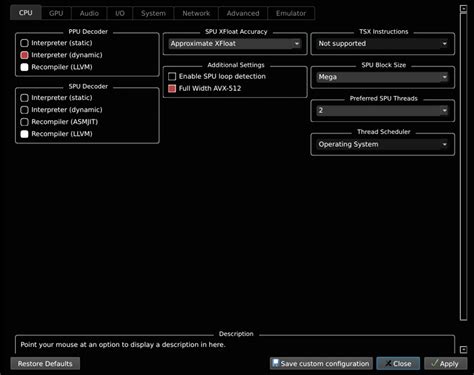Select PPU Decoder Interpreter (static)
The height and width of the screenshot is (375, 474).
(x=56, y=43)
